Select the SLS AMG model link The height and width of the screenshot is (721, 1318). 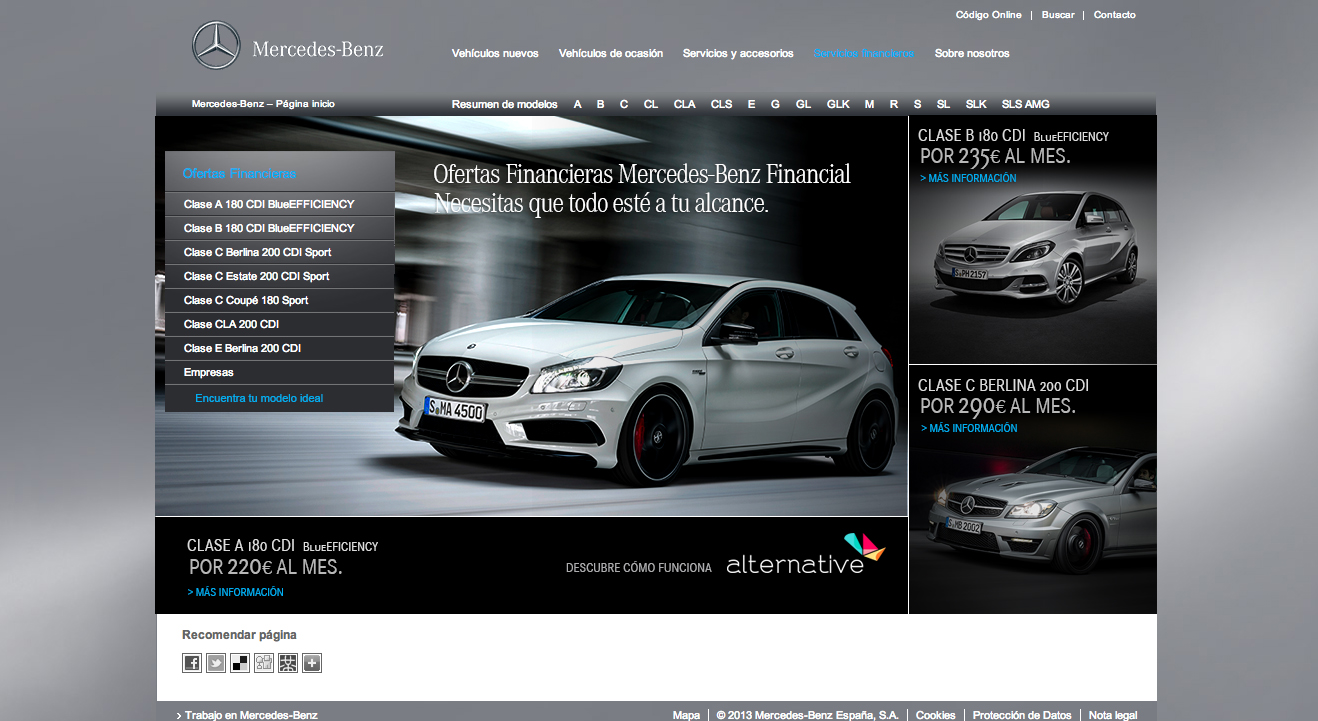coord(1025,104)
